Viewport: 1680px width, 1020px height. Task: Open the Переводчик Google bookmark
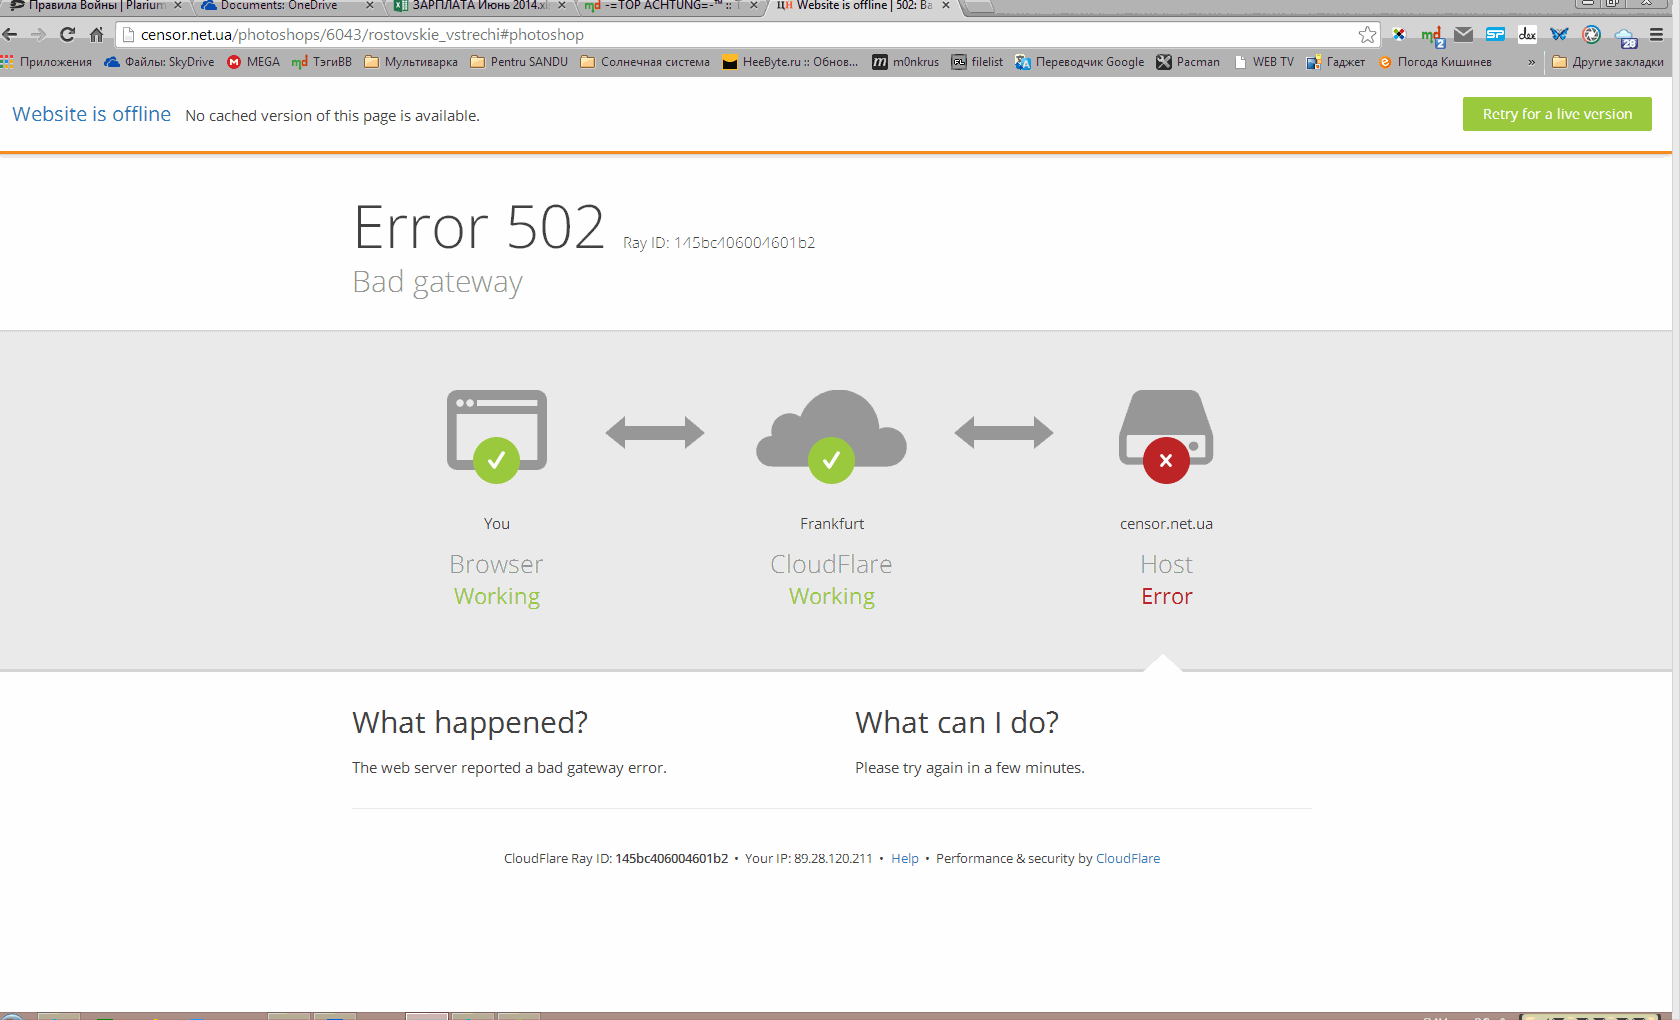tap(1079, 62)
